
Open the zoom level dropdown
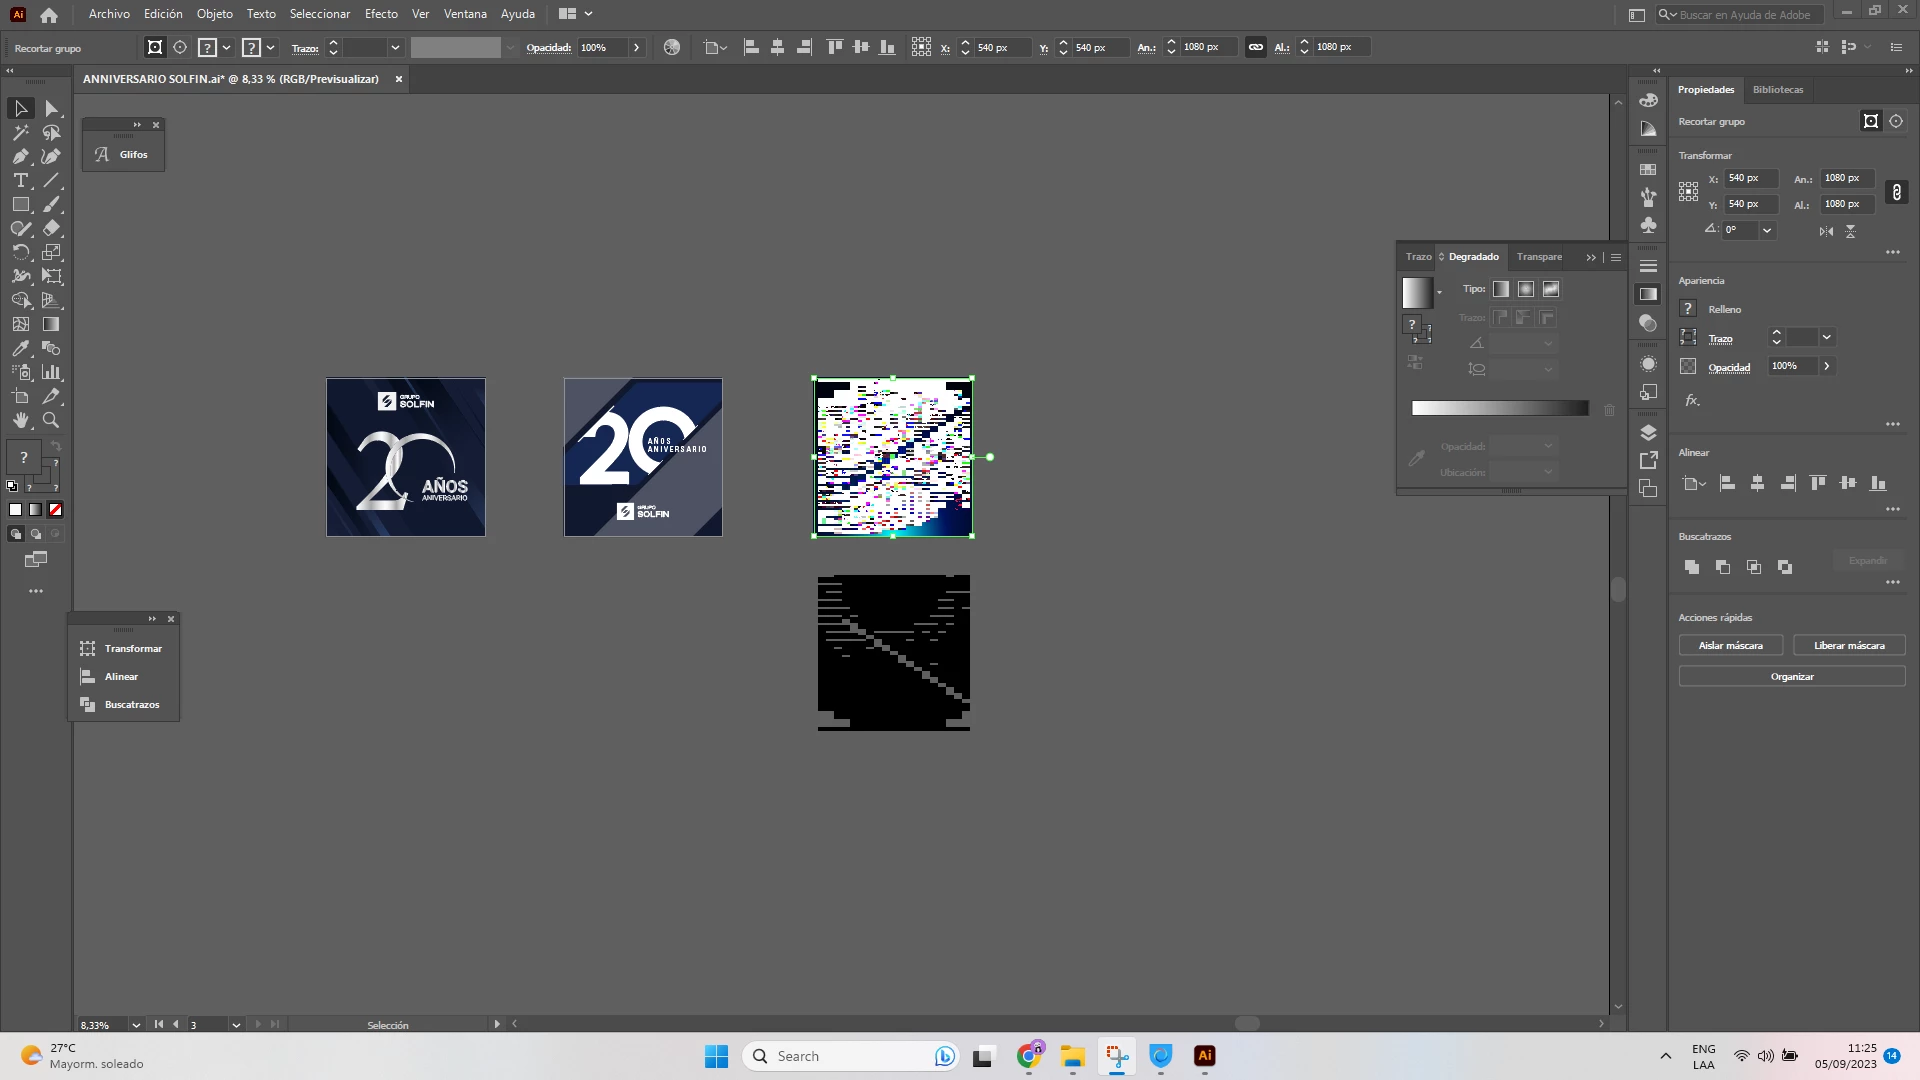point(136,1025)
